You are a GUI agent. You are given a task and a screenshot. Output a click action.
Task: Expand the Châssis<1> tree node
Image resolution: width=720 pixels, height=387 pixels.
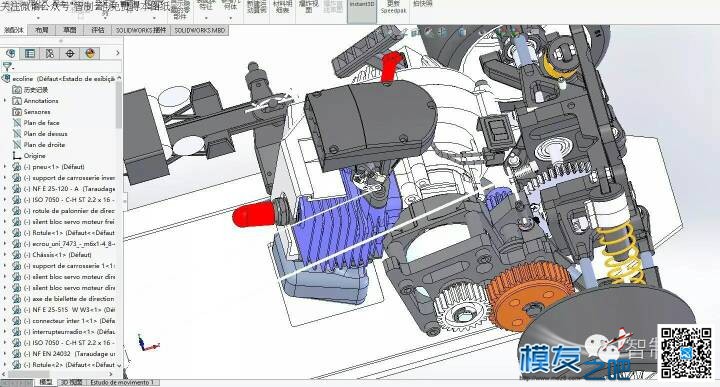pos(5,255)
